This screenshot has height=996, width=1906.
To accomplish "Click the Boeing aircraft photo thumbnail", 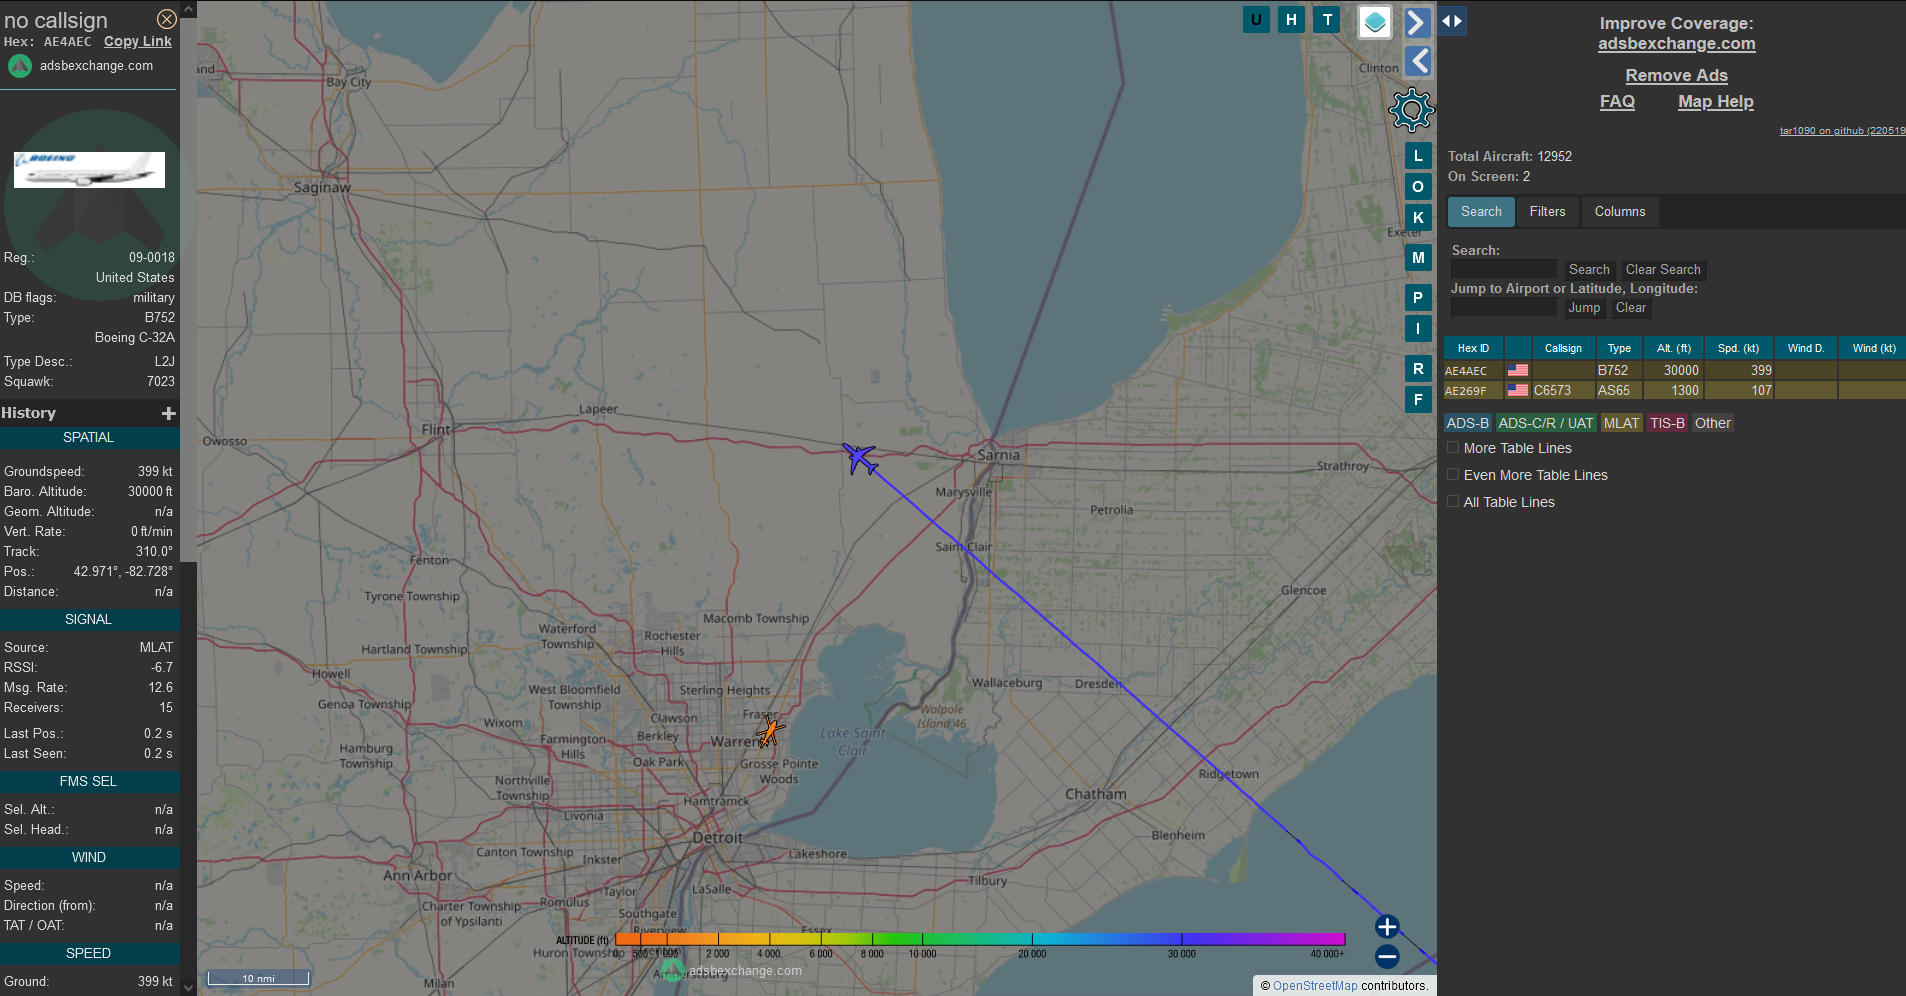I will point(89,170).
